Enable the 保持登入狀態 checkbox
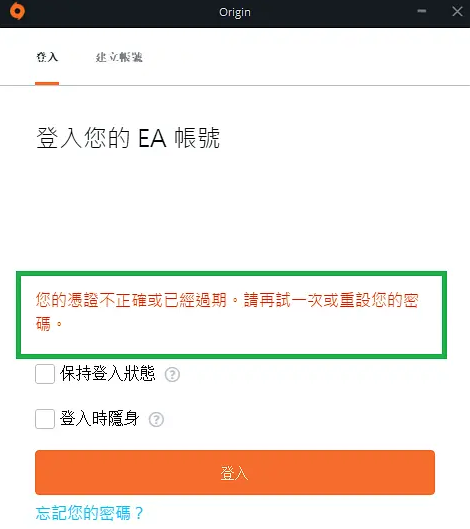This screenshot has width=470, height=529. (x=45, y=374)
